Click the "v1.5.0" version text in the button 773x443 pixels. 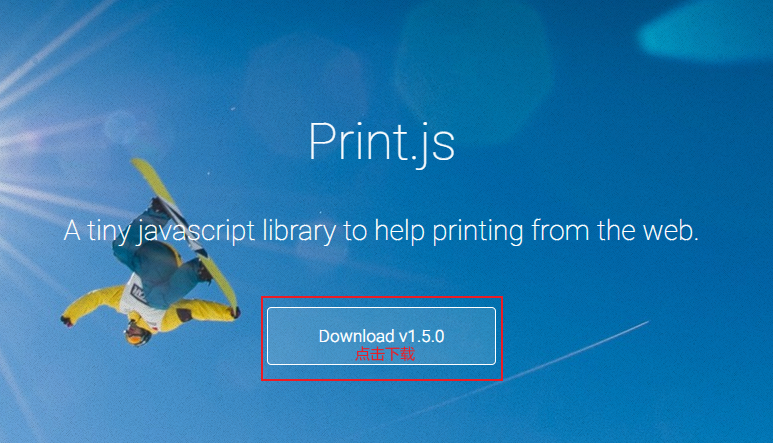tap(422, 336)
